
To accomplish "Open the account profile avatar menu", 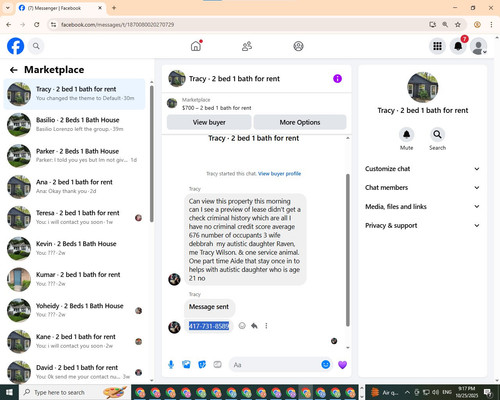I will 479,46.
